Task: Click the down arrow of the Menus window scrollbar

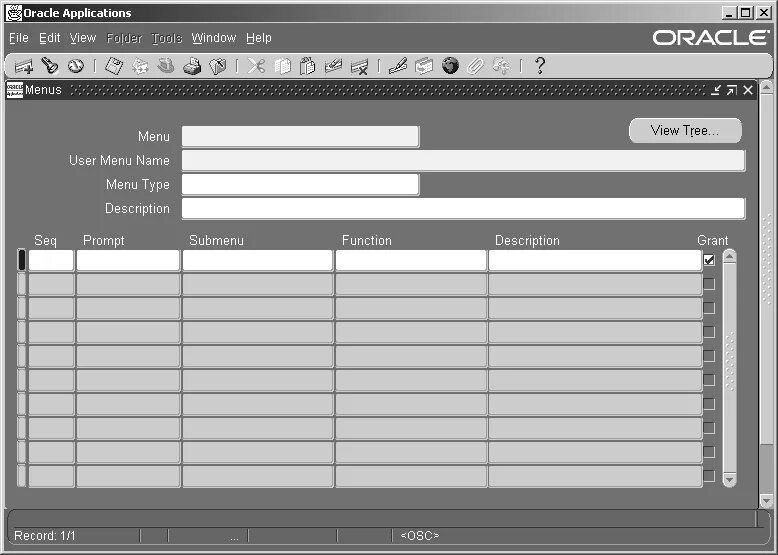Action: (766, 501)
